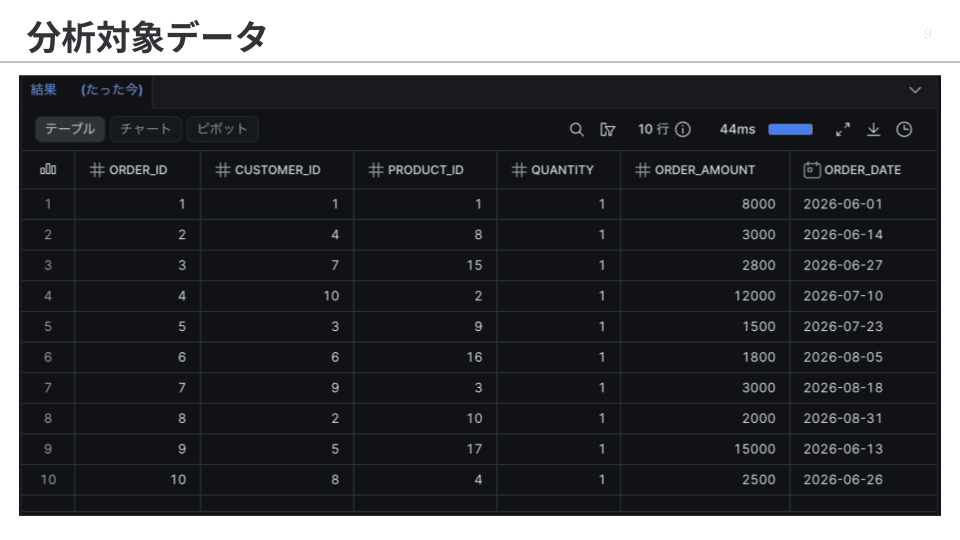The height and width of the screenshot is (540, 960).
Task: Click the row count info icon
Action: point(683,129)
